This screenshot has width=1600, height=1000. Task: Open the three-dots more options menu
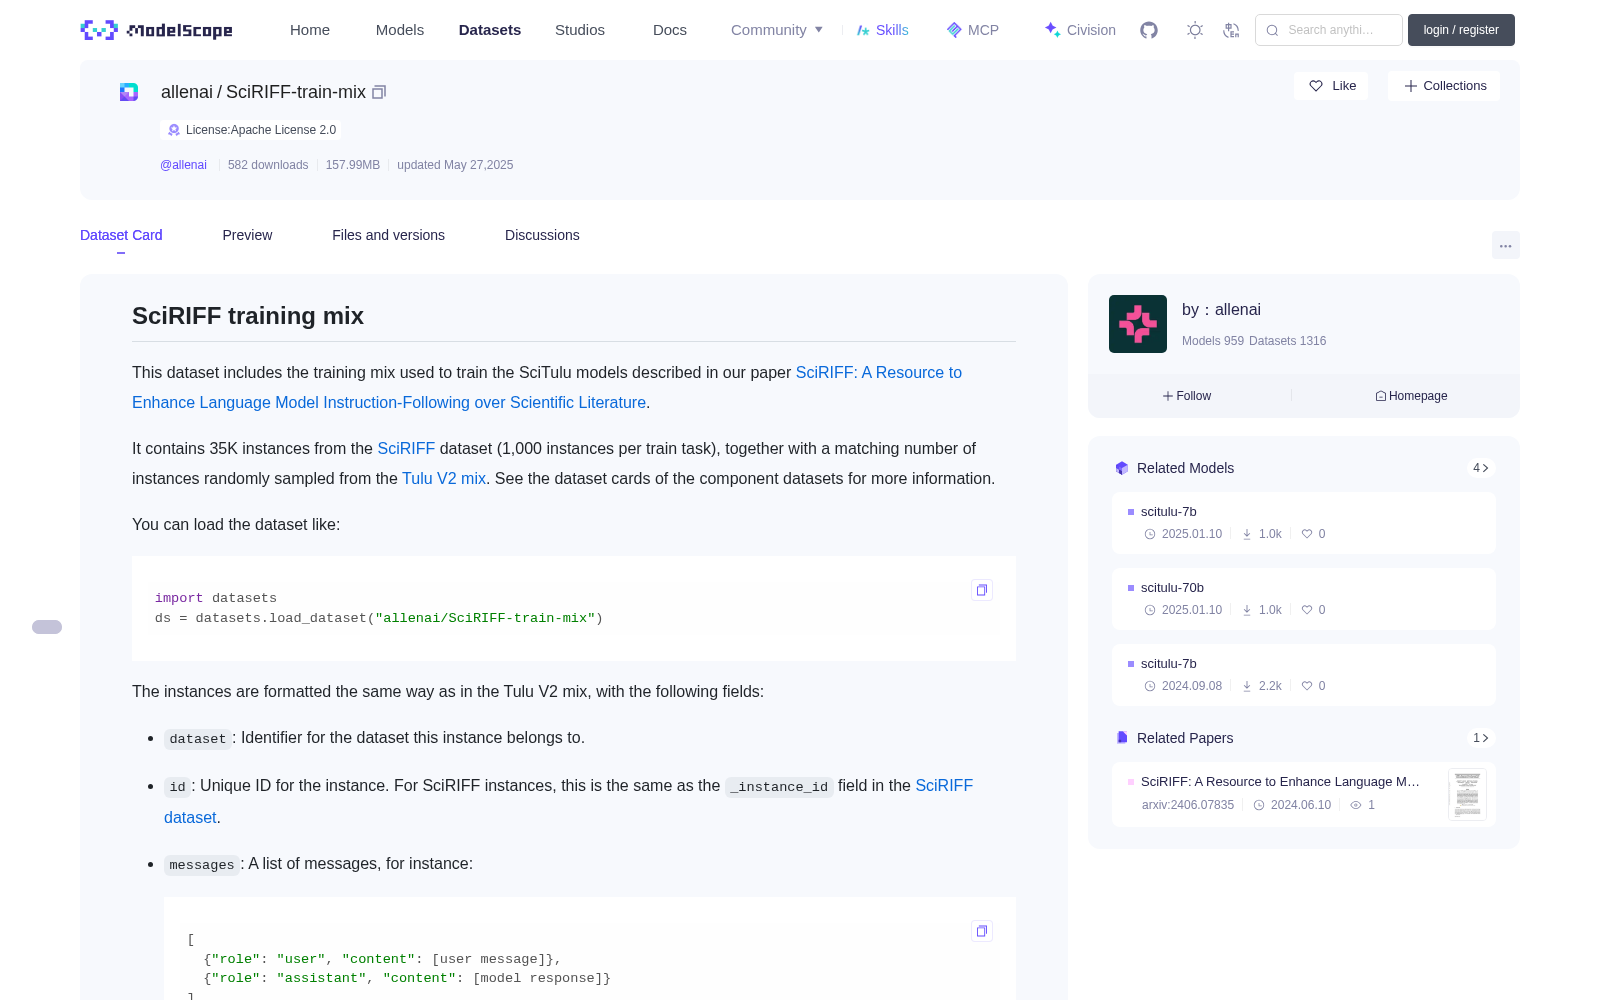[1505, 245]
